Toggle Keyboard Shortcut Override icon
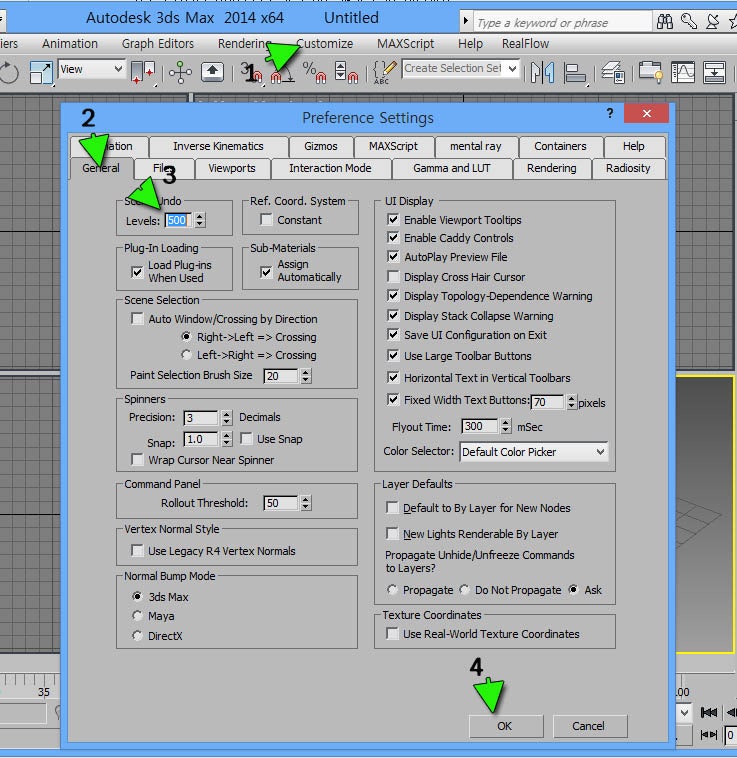Screen dimensions: 737x758 point(213,72)
